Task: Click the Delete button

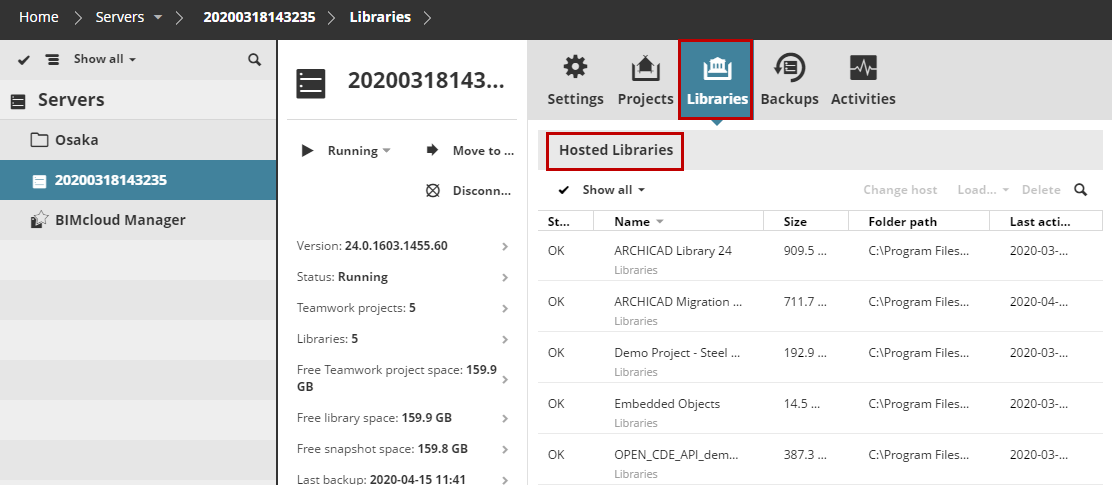Action: 1041,190
